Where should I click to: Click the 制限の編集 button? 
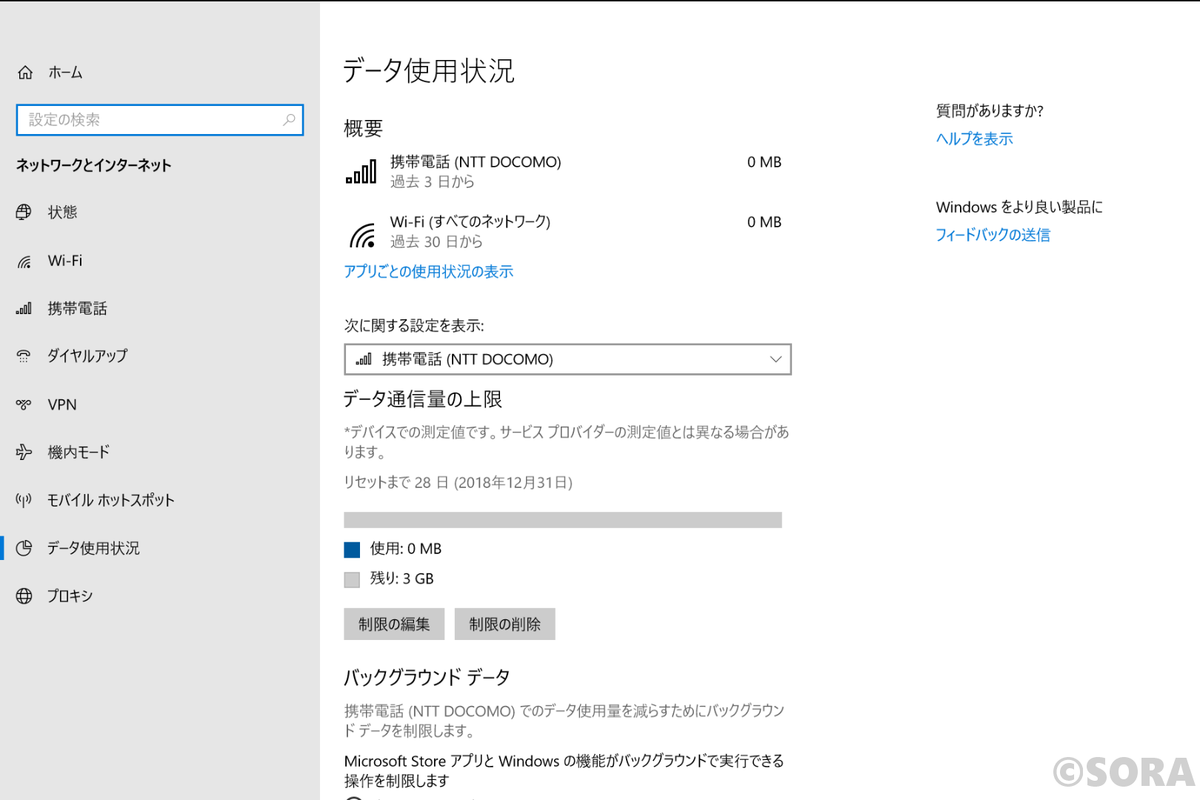pyautogui.click(x=394, y=624)
